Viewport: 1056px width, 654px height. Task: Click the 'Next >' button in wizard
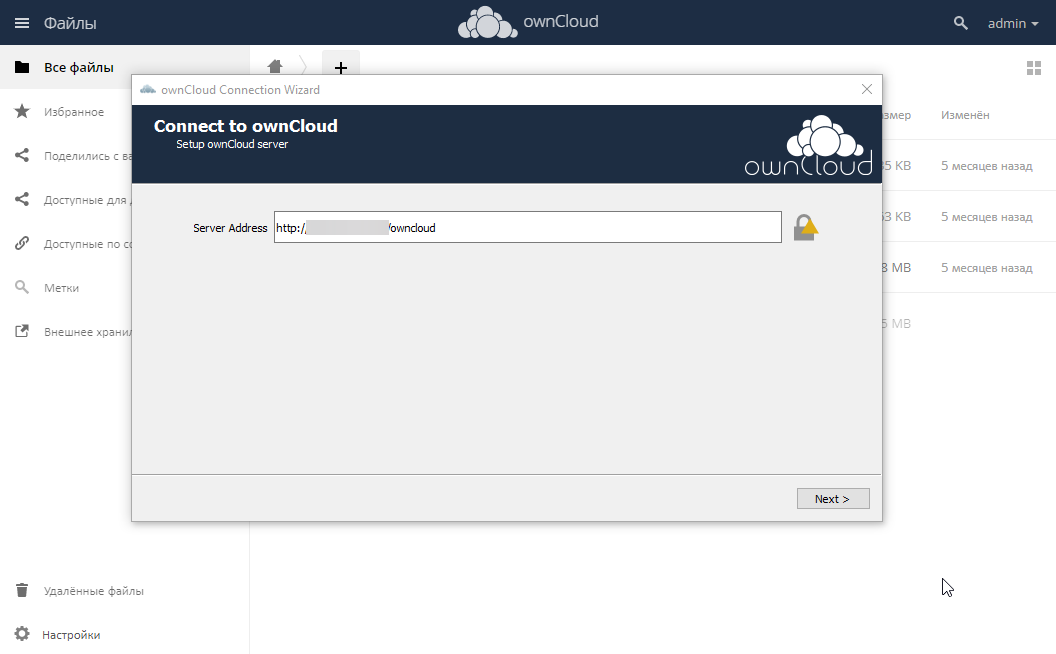point(833,498)
